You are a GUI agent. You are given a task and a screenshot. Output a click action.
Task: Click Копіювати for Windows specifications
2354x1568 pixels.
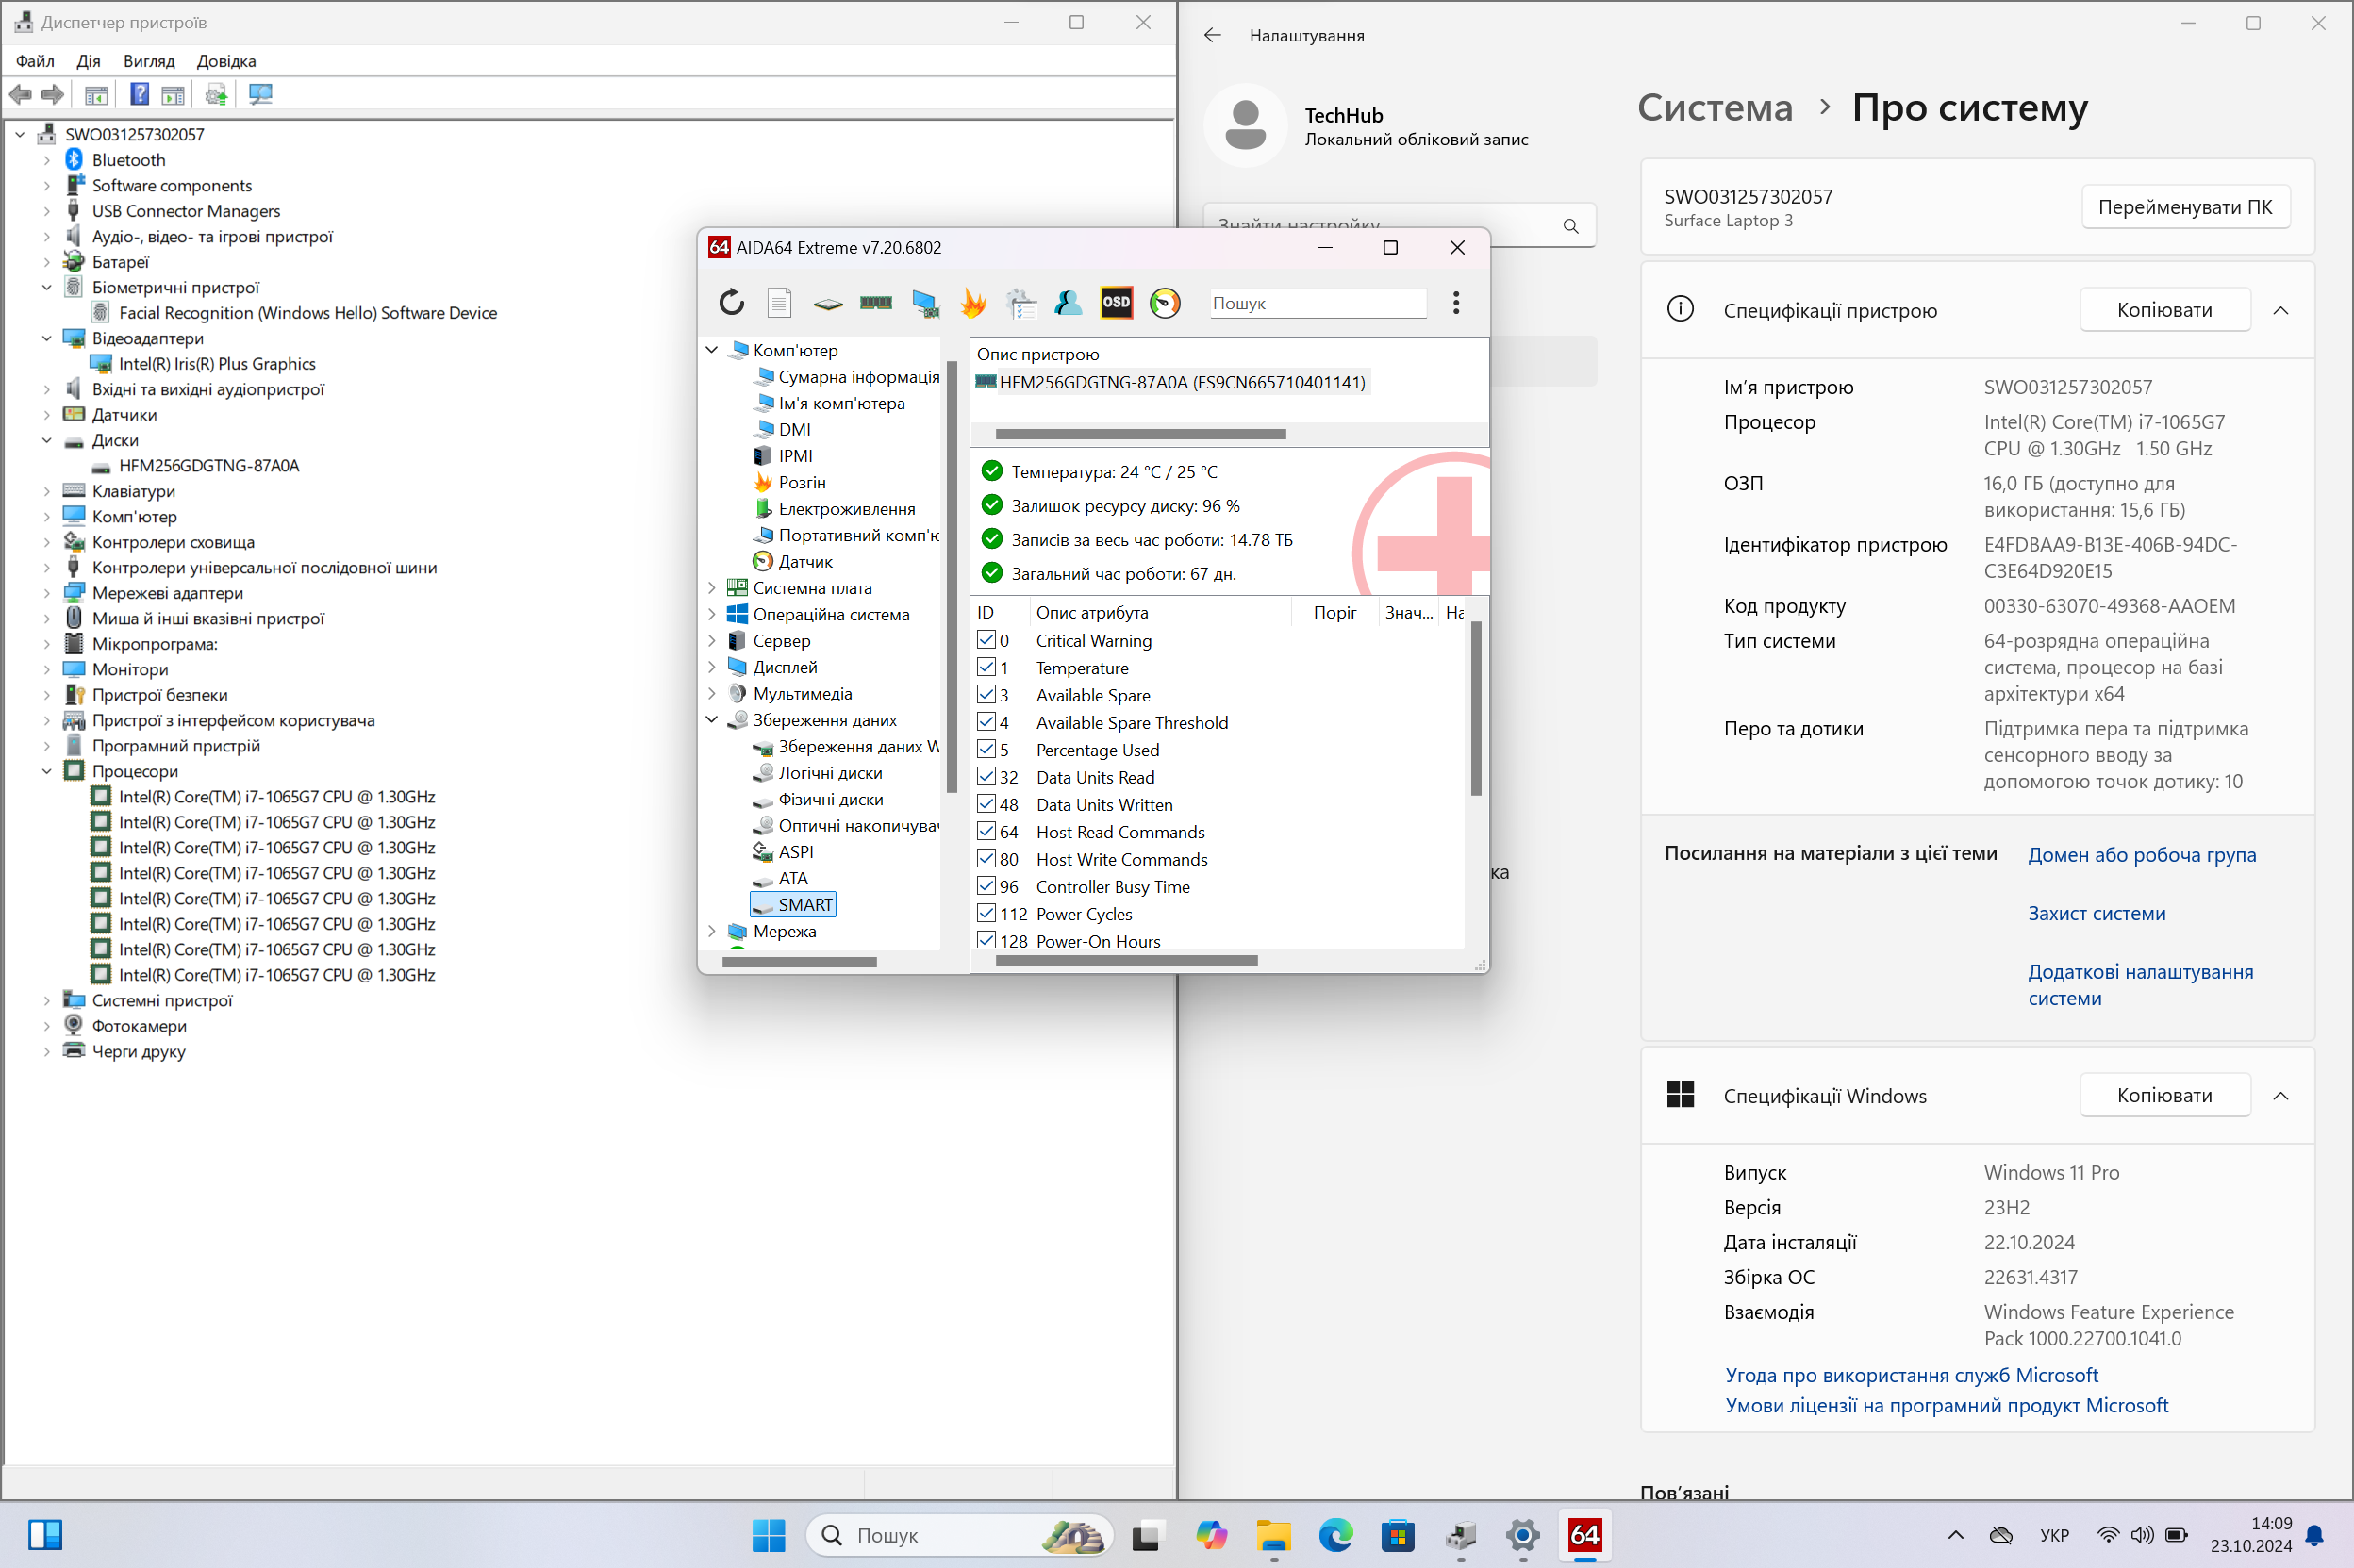coord(2164,1095)
